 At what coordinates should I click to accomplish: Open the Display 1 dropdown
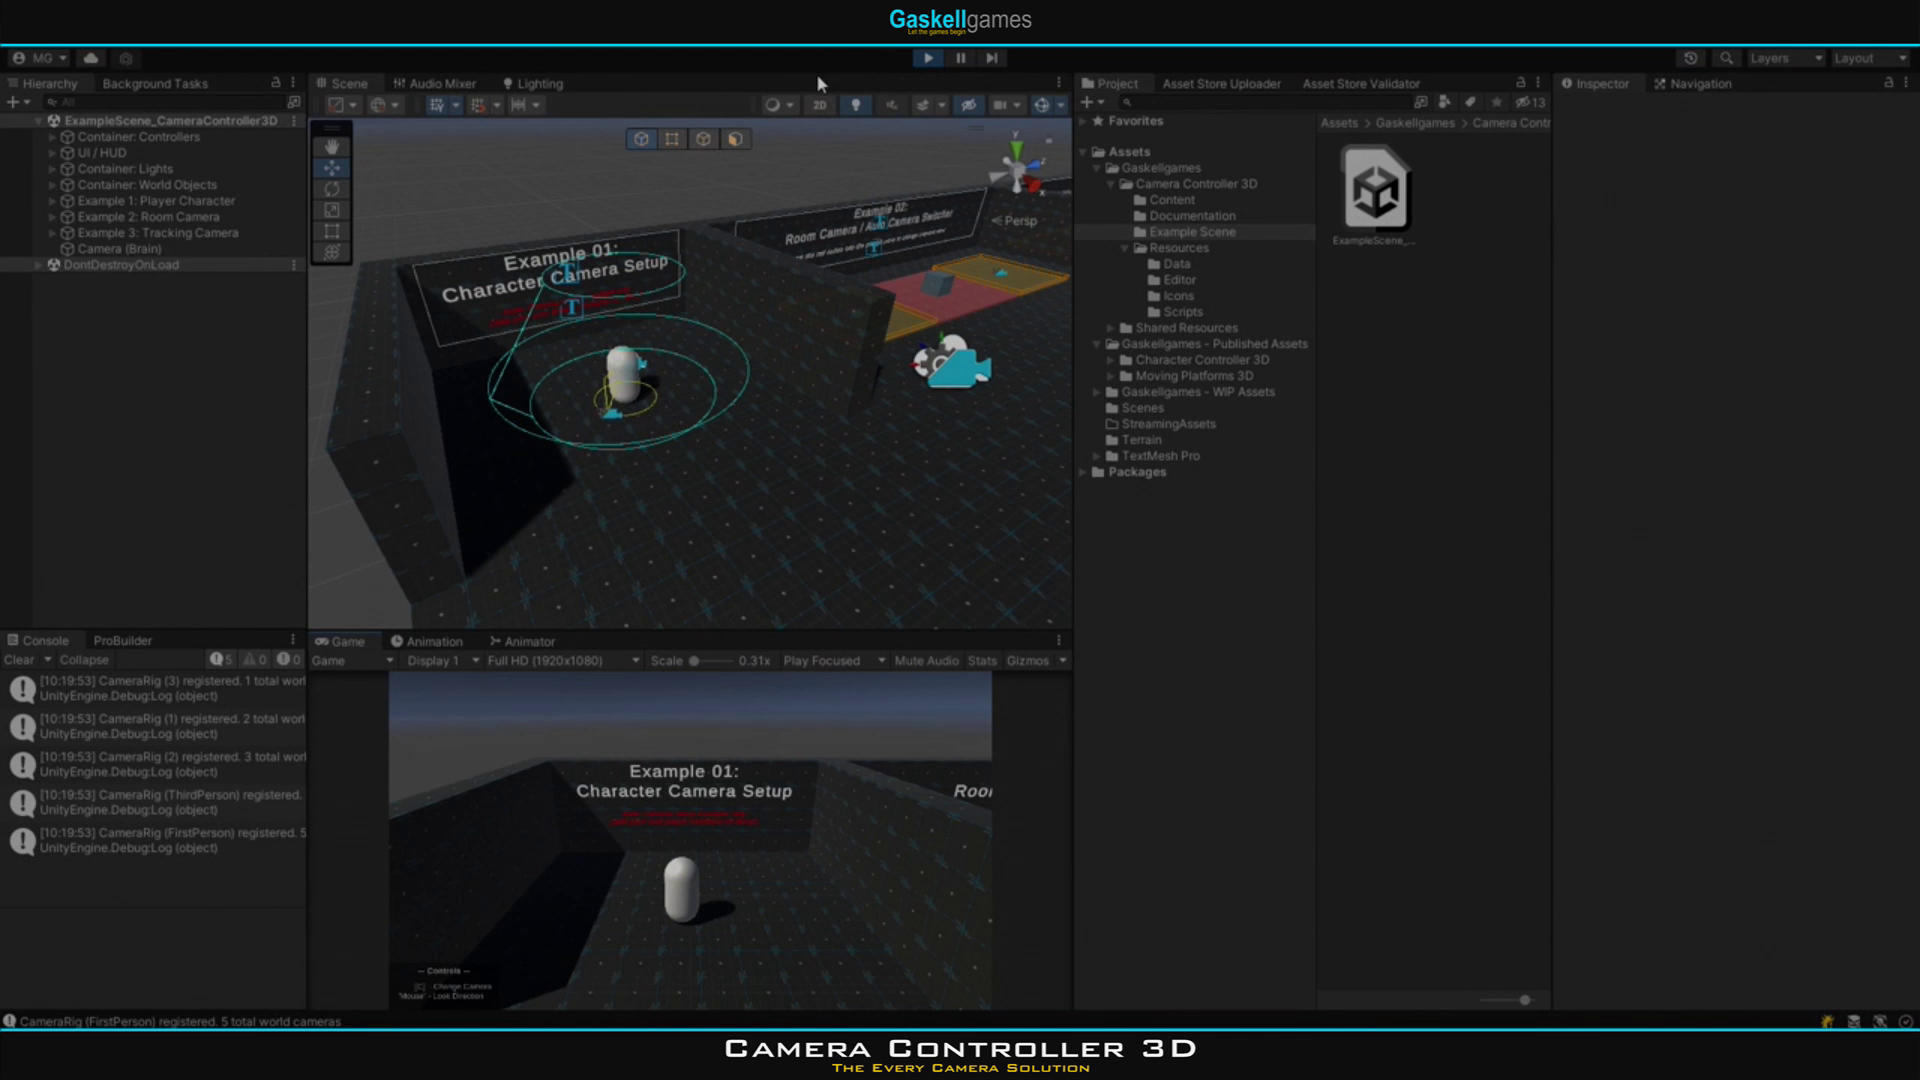443,661
